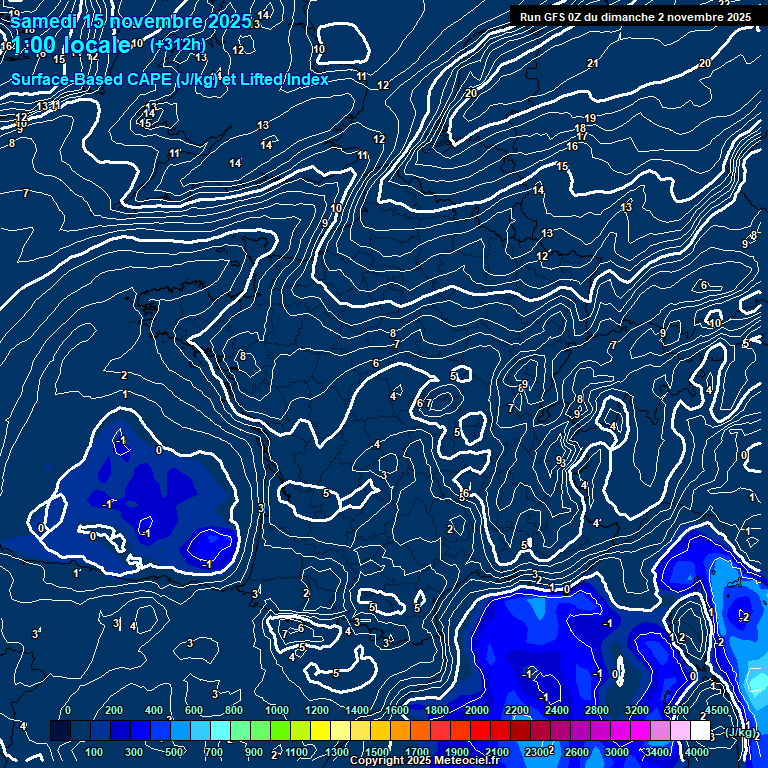
Task: Click the '(+312h)' forecast offset label
Action: (178, 45)
